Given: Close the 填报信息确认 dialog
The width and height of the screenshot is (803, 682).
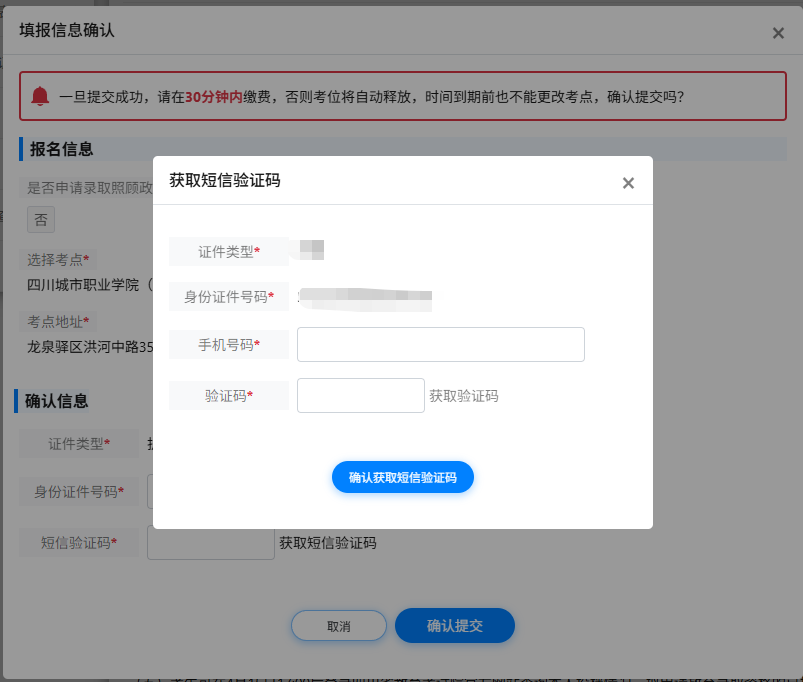Looking at the screenshot, I should [x=778, y=32].
